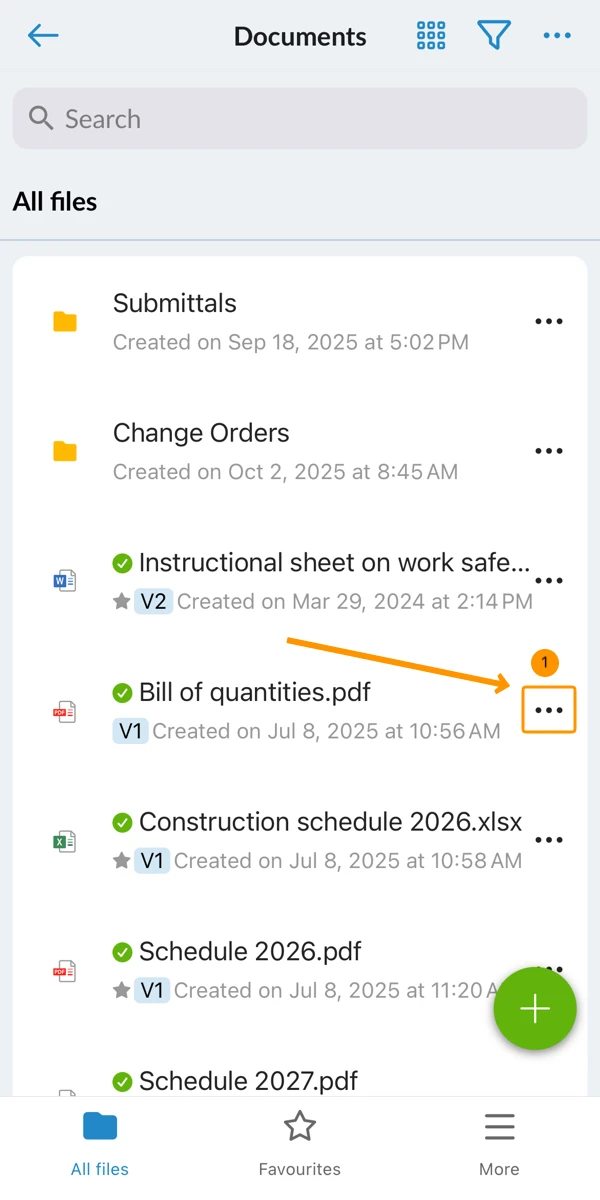
Task: Tap the back arrow icon
Action: pos(43,37)
